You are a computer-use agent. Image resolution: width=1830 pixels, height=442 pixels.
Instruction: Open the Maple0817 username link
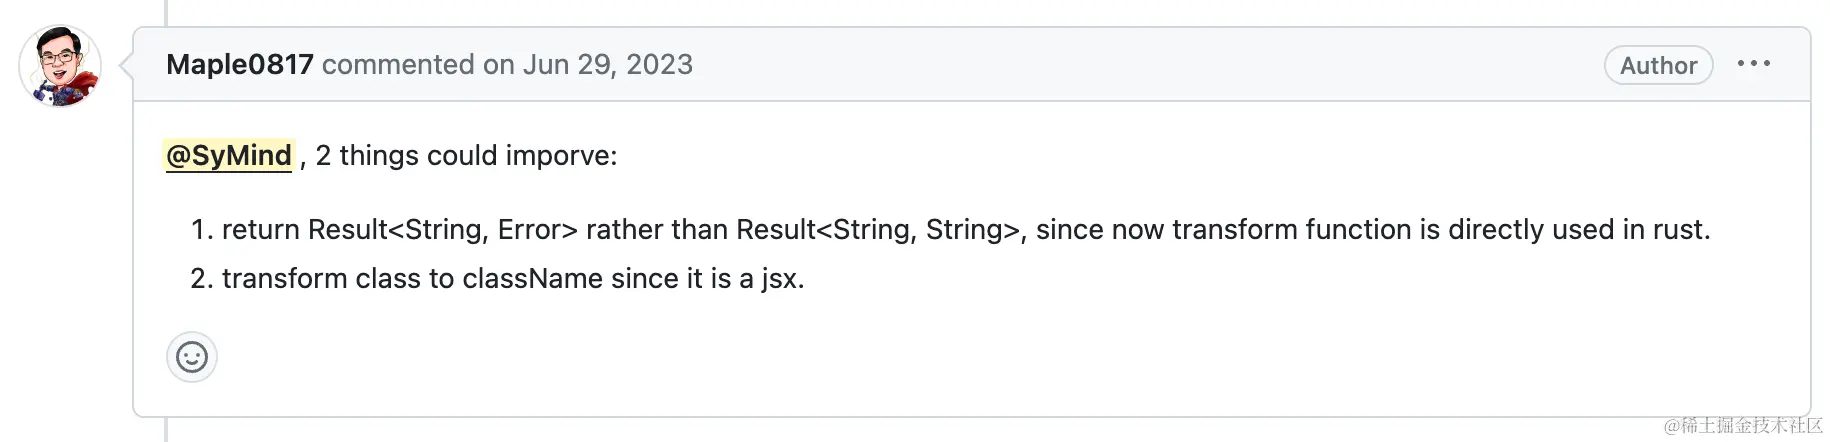coord(239,65)
